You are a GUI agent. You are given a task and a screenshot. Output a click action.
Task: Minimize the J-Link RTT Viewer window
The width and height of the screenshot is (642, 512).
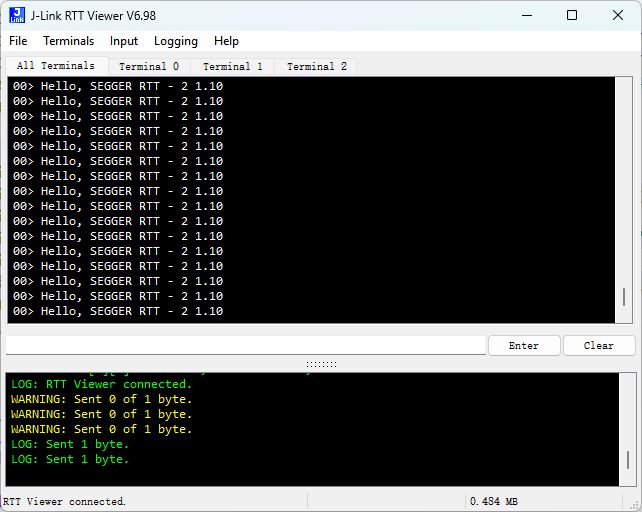click(527, 16)
